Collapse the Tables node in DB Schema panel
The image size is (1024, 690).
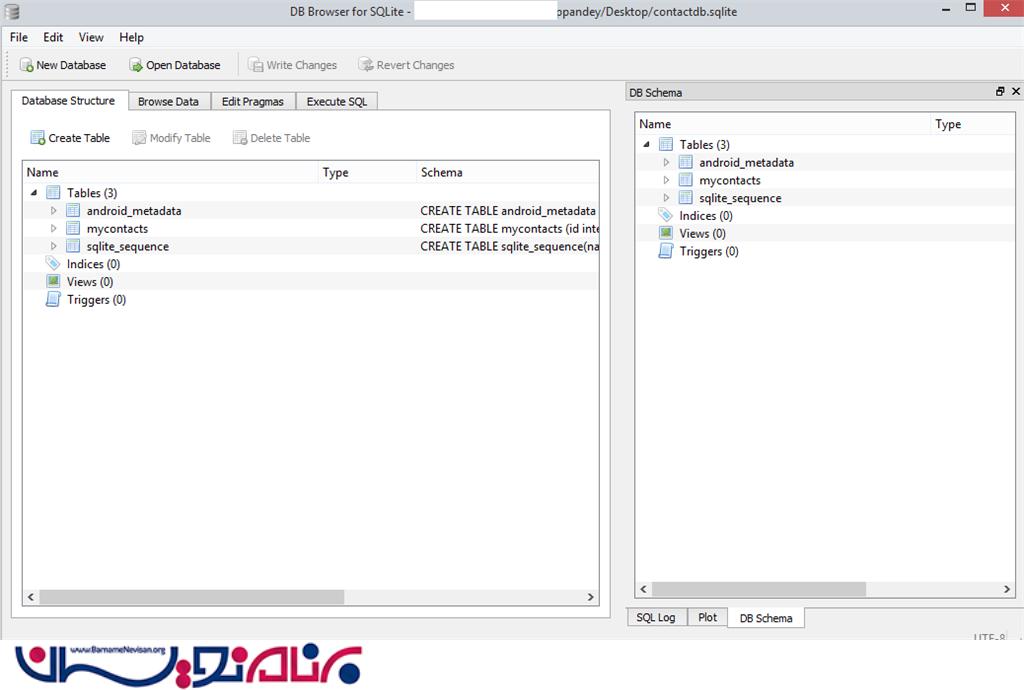[647, 145]
